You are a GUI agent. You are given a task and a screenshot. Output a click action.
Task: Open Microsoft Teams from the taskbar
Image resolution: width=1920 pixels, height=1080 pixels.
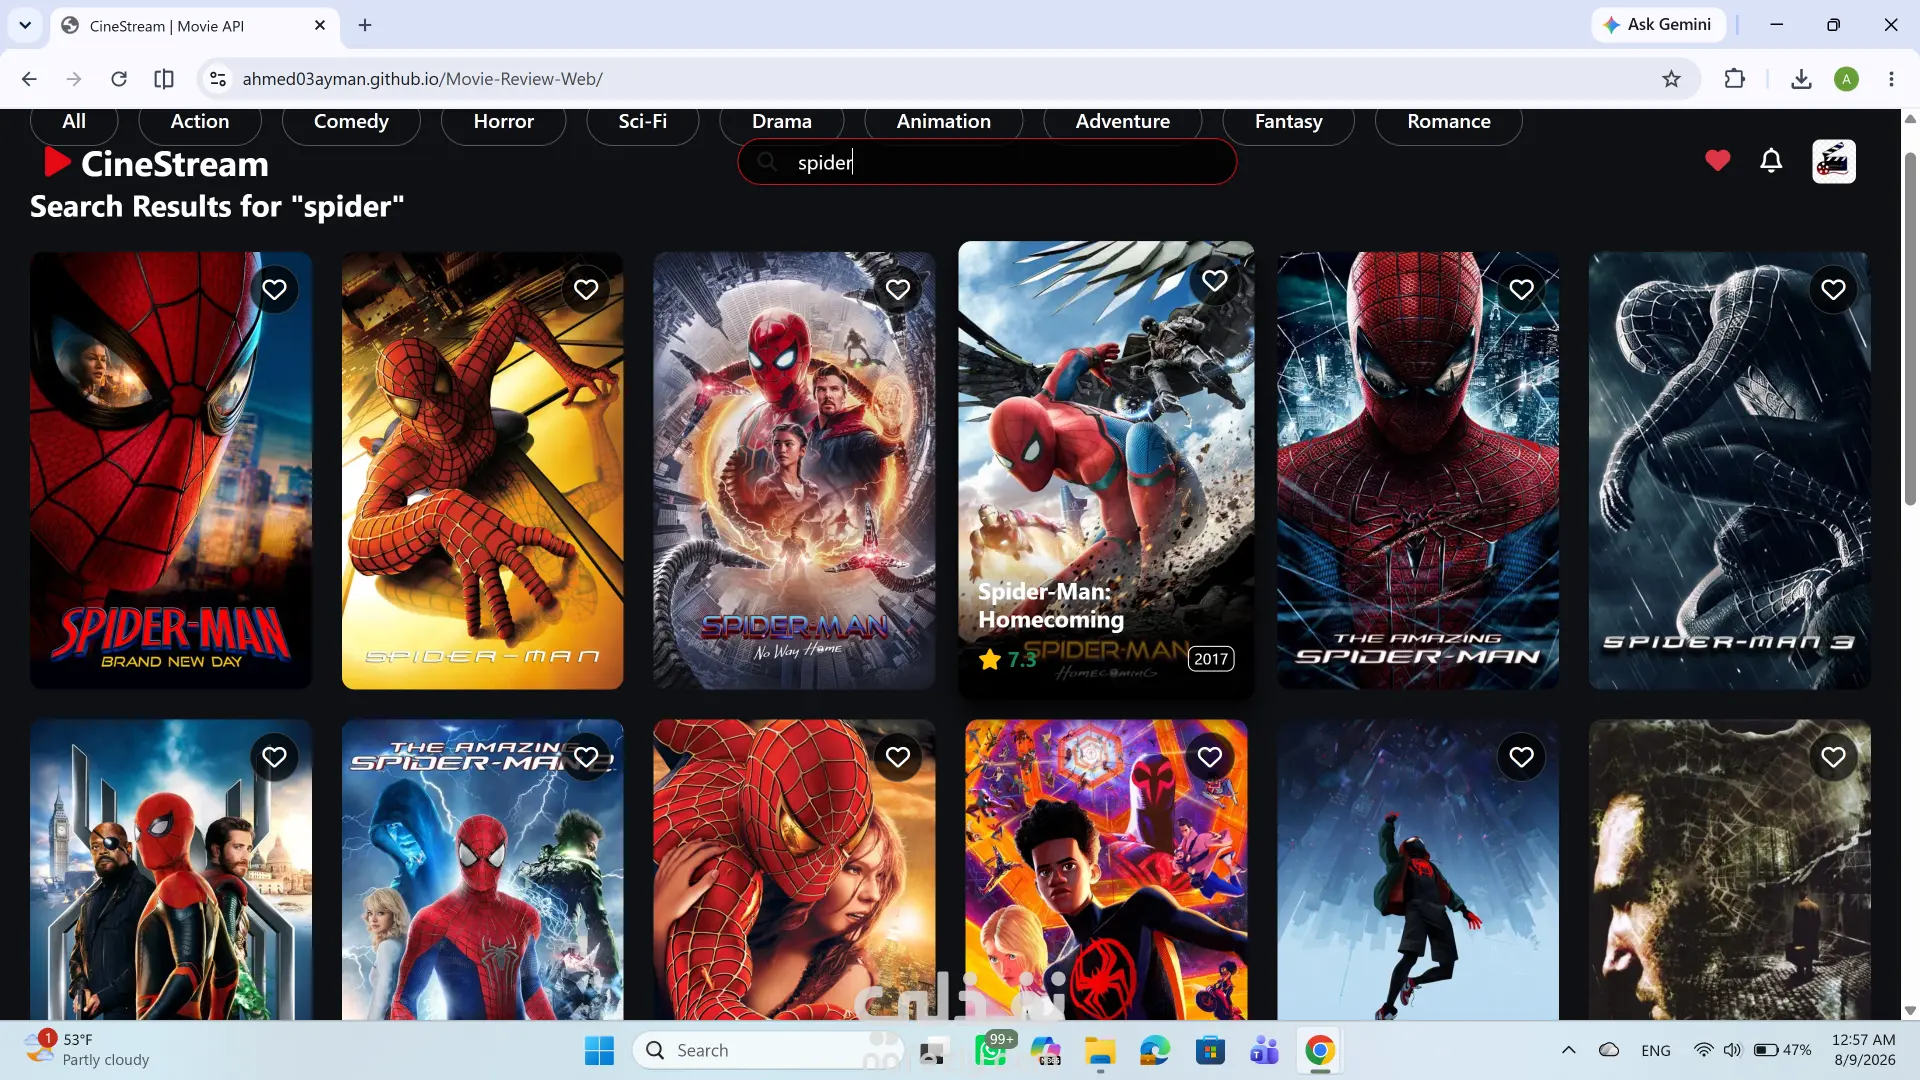pyautogui.click(x=1265, y=1051)
